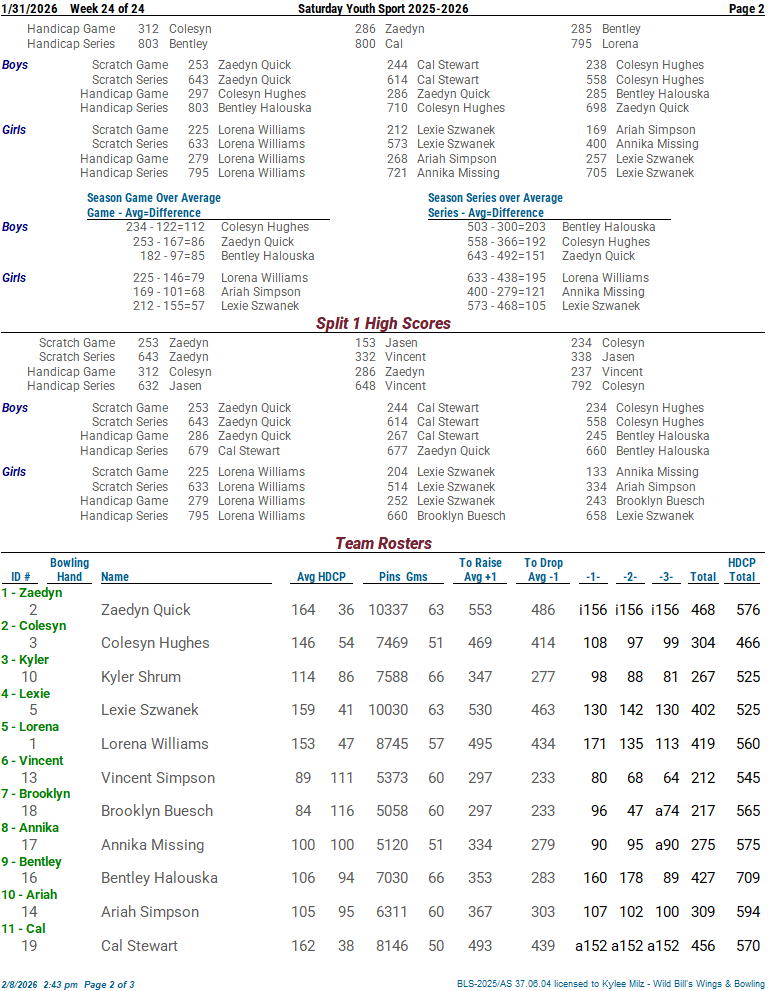Click Zaedyn Quick's pins value 10337
Image resolution: width=768 pixels, height=991 pixels.
(388, 610)
